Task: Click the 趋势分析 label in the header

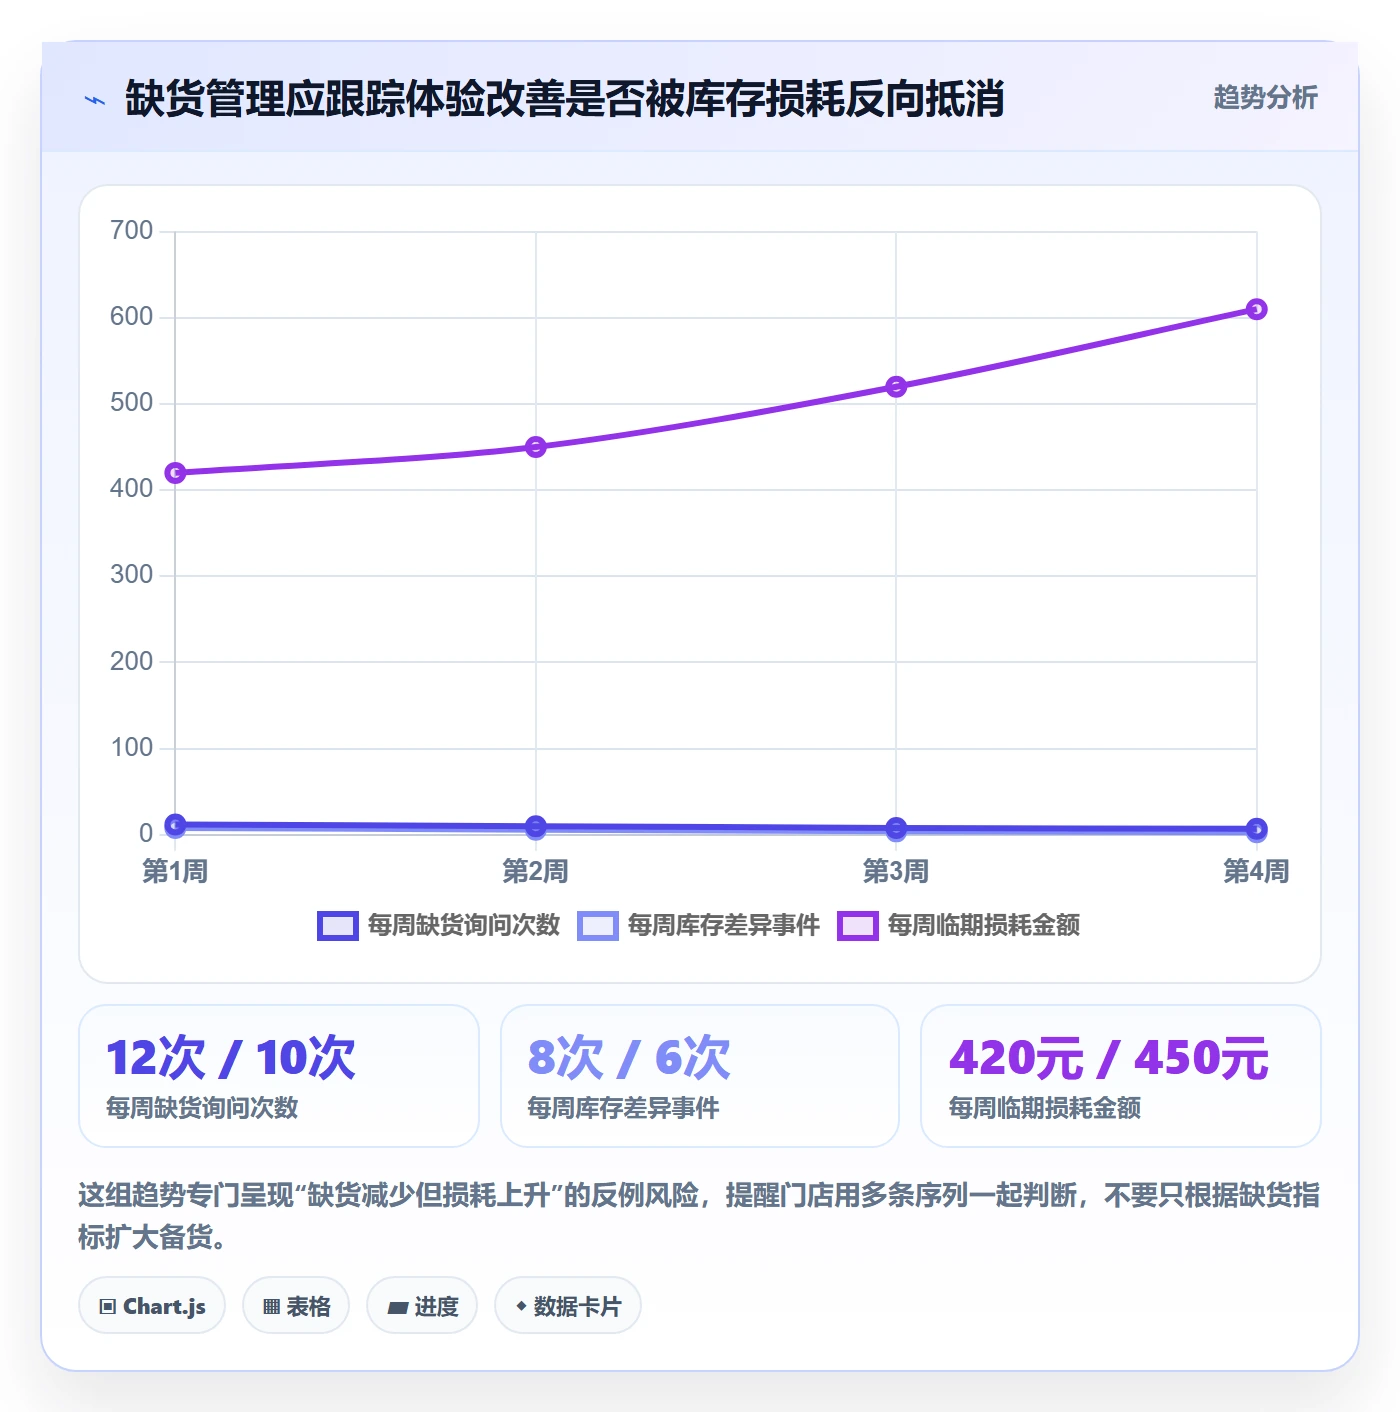Action: [1265, 98]
